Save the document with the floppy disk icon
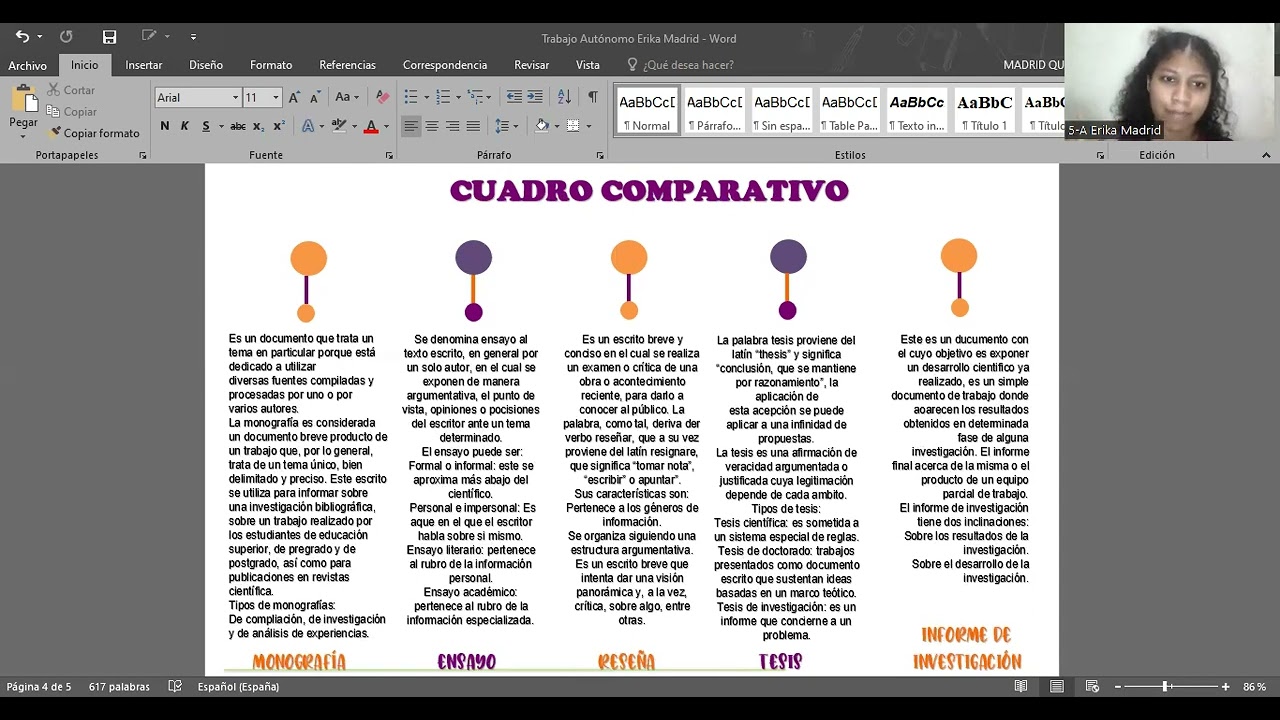 [109, 37]
